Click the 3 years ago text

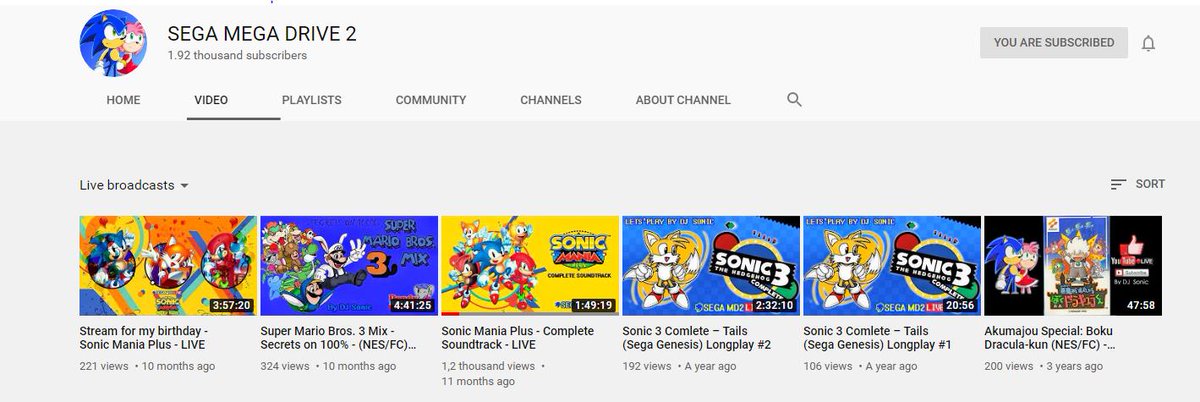(1076, 366)
